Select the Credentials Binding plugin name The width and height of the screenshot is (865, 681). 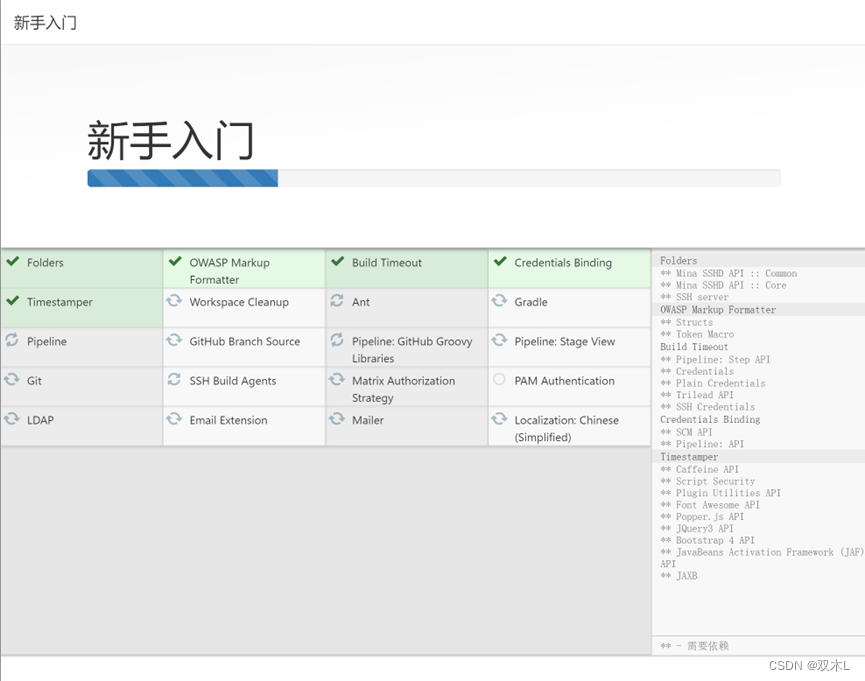click(563, 263)
